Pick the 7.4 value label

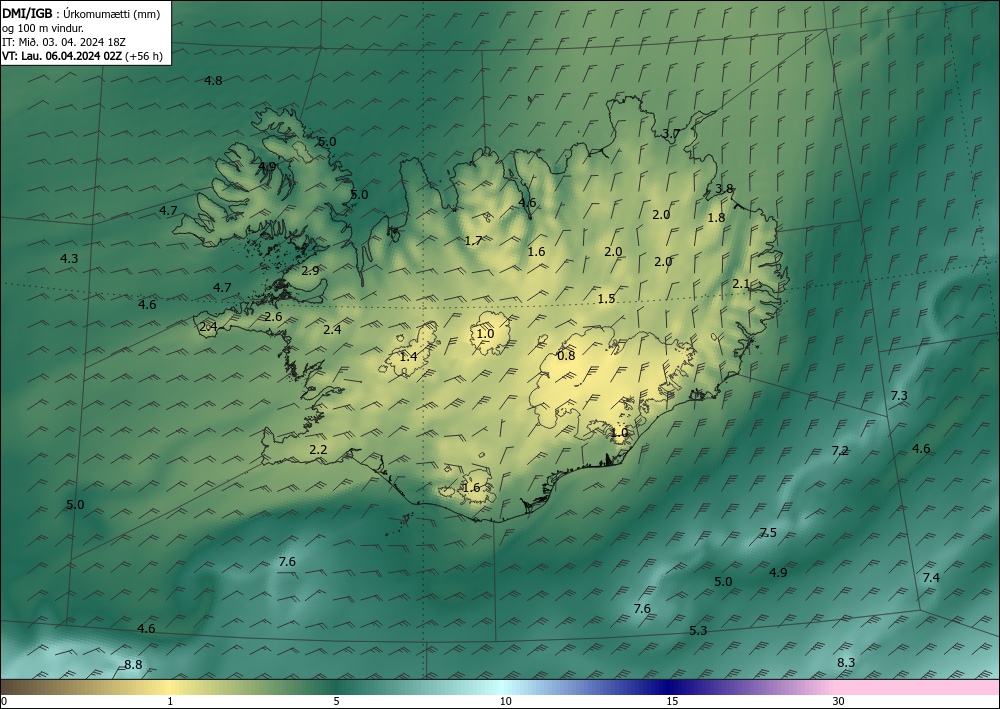(931, 578)
